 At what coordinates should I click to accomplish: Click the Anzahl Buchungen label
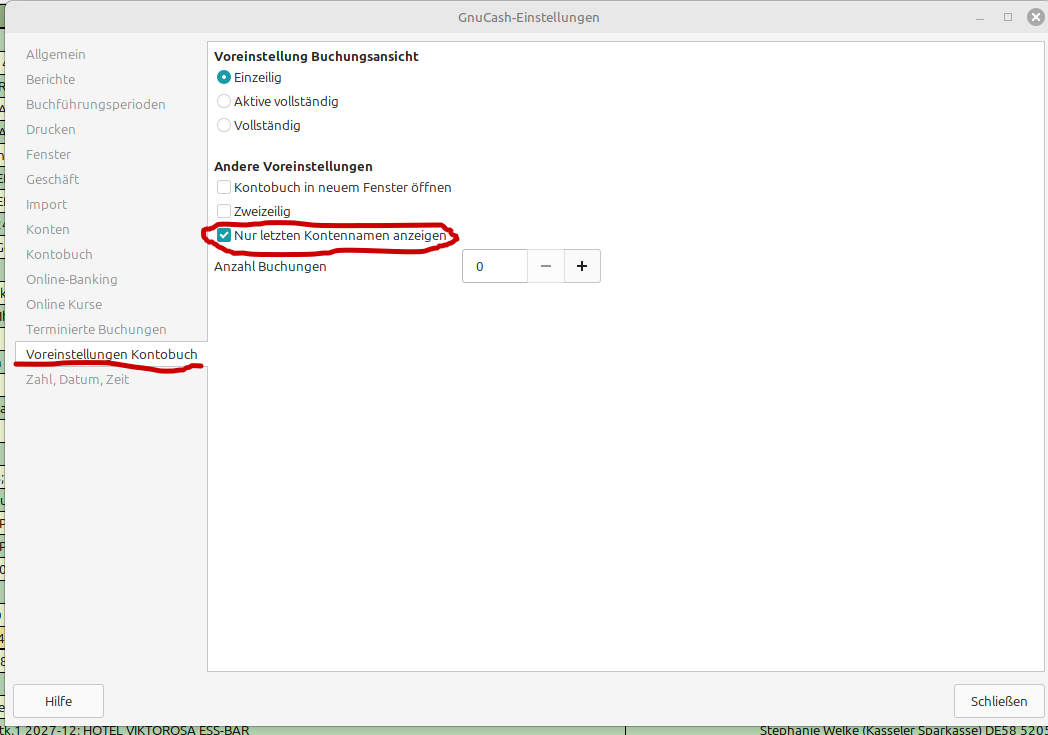[x=270, y=267]
